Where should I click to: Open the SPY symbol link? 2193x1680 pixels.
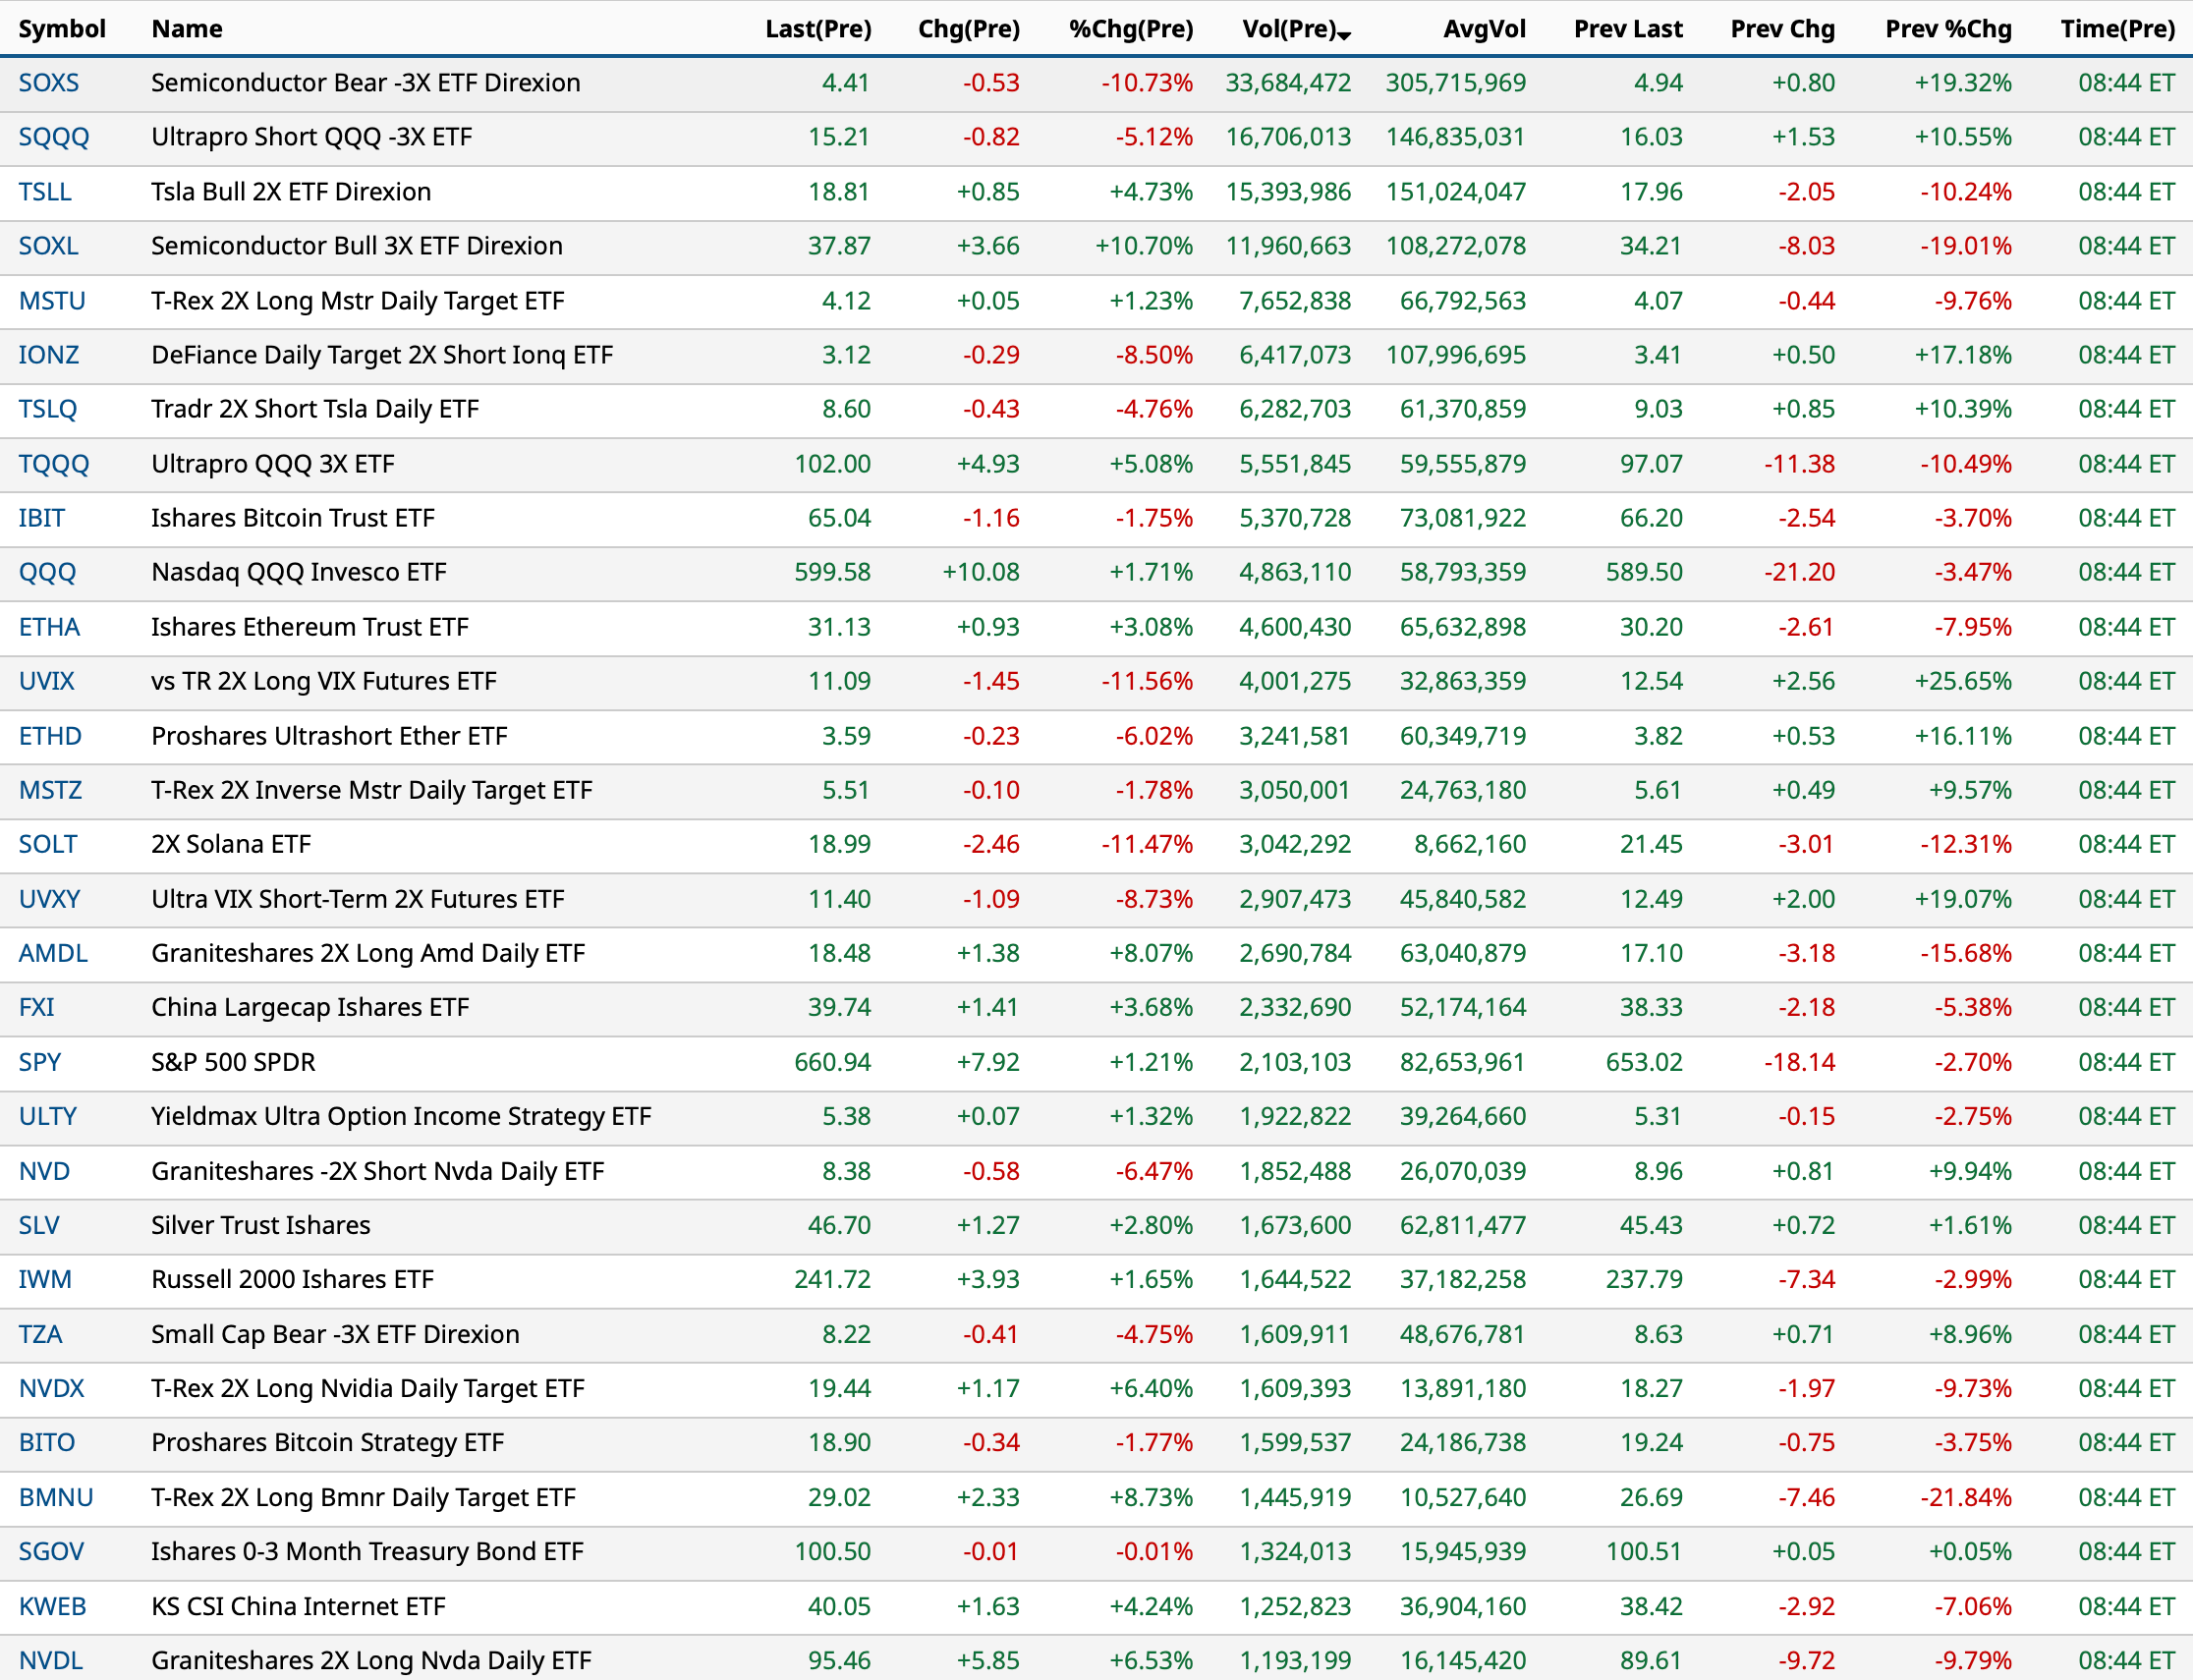tap(40, 1062)
